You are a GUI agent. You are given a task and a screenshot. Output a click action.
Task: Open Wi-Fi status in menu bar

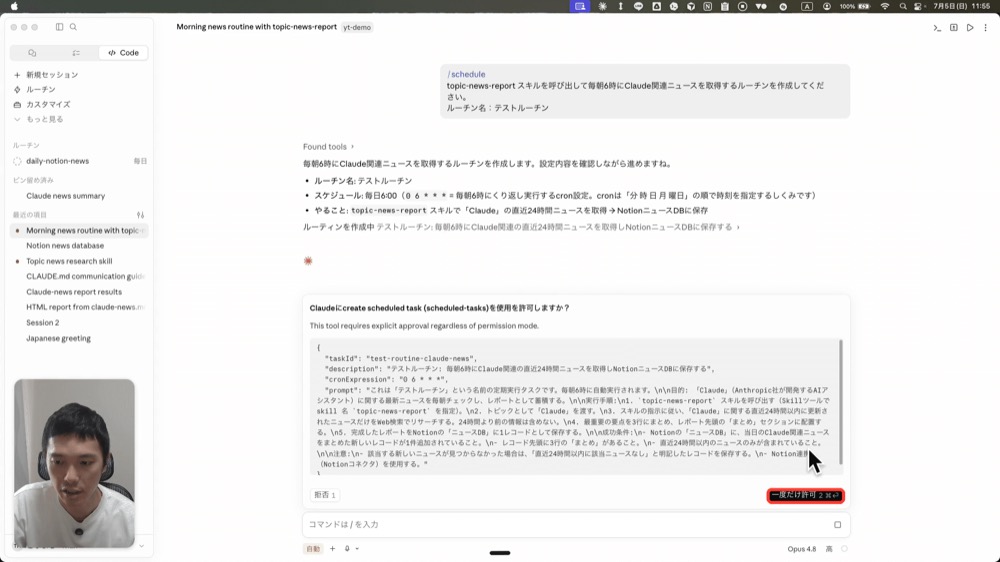[x=885, y=6]
